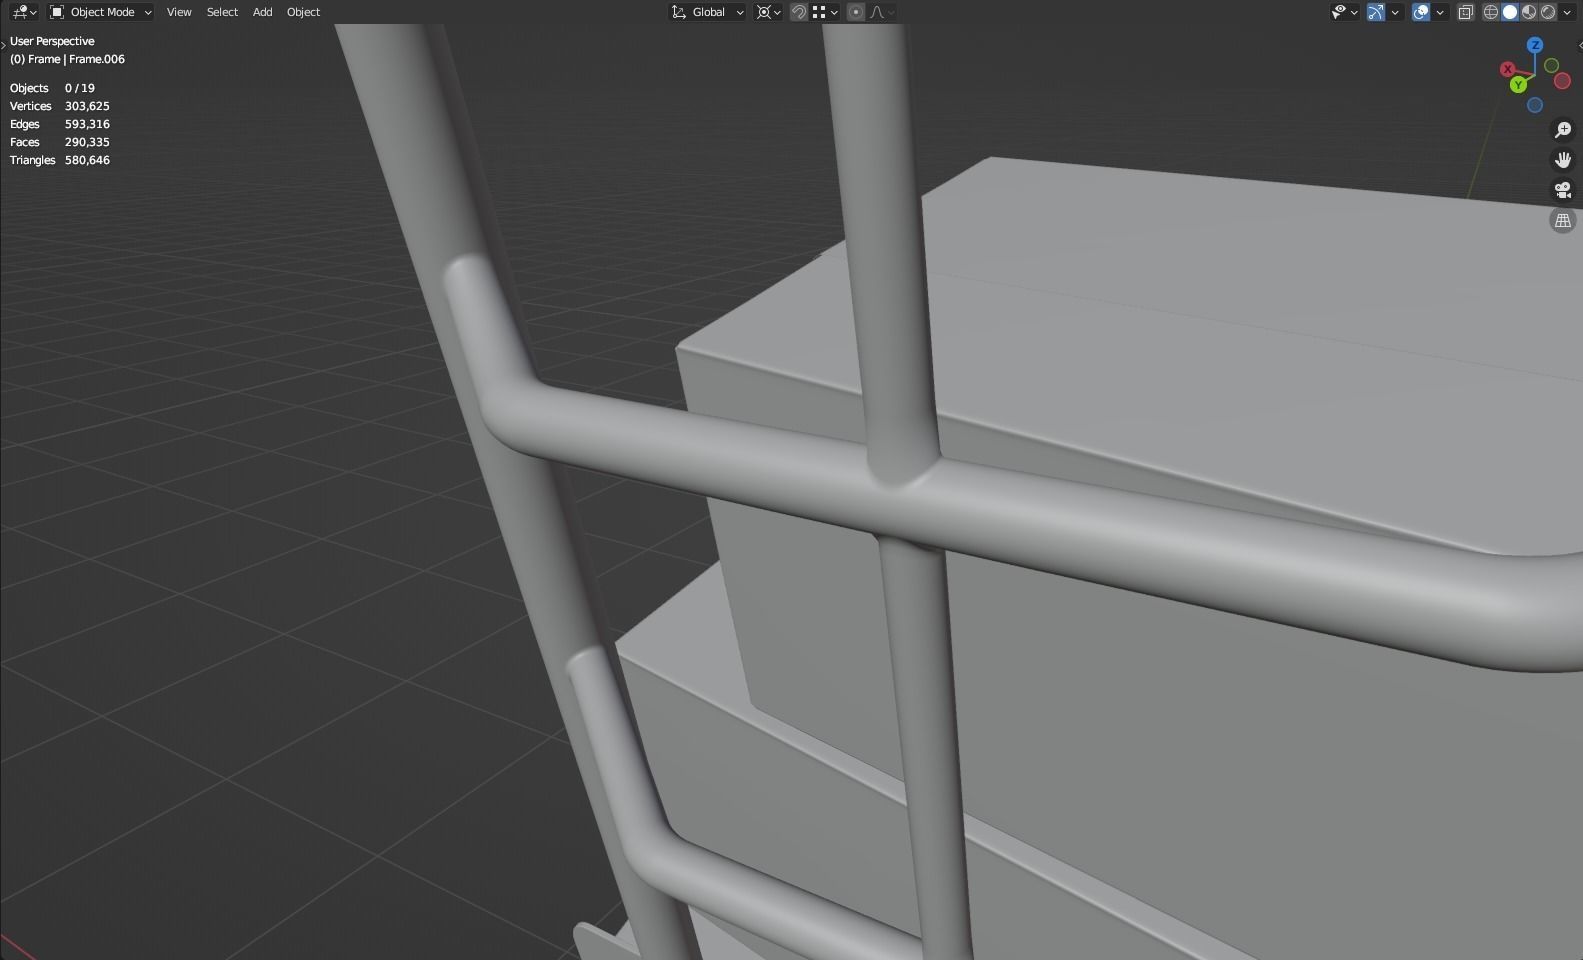The height and width of the screenshot is (960, 1583).
Task: Click the zoom view magnifier icon
Action: click(1563, 130)
